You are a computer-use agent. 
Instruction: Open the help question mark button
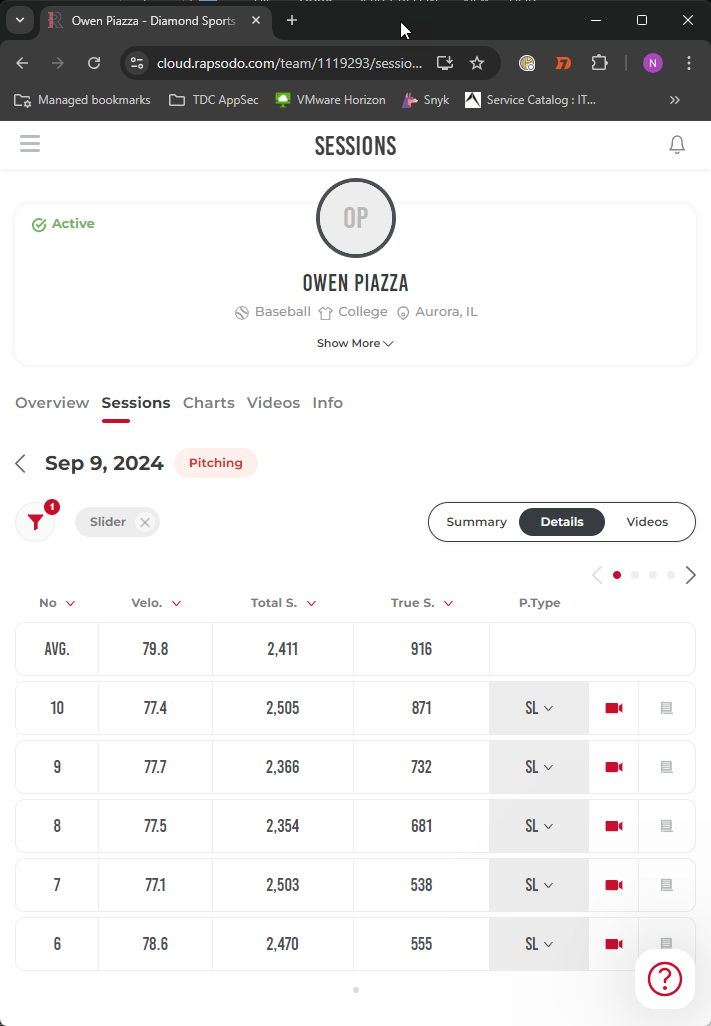point(665,979)
